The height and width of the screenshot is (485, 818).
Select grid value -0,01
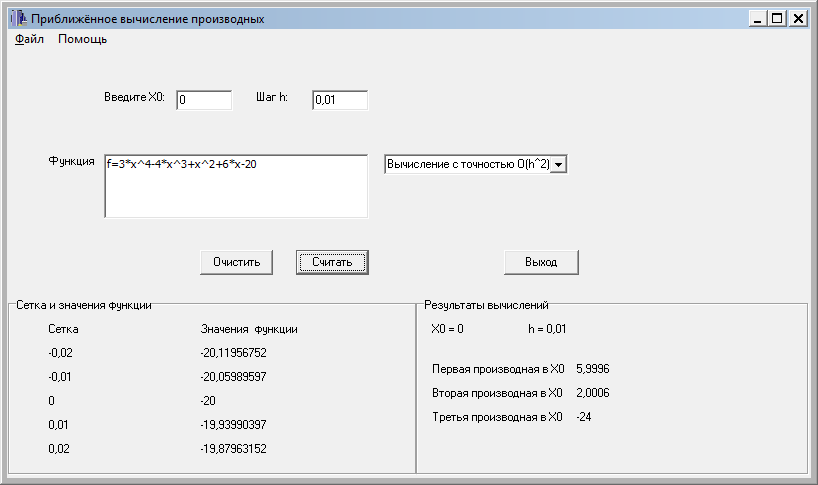[59, 377]
